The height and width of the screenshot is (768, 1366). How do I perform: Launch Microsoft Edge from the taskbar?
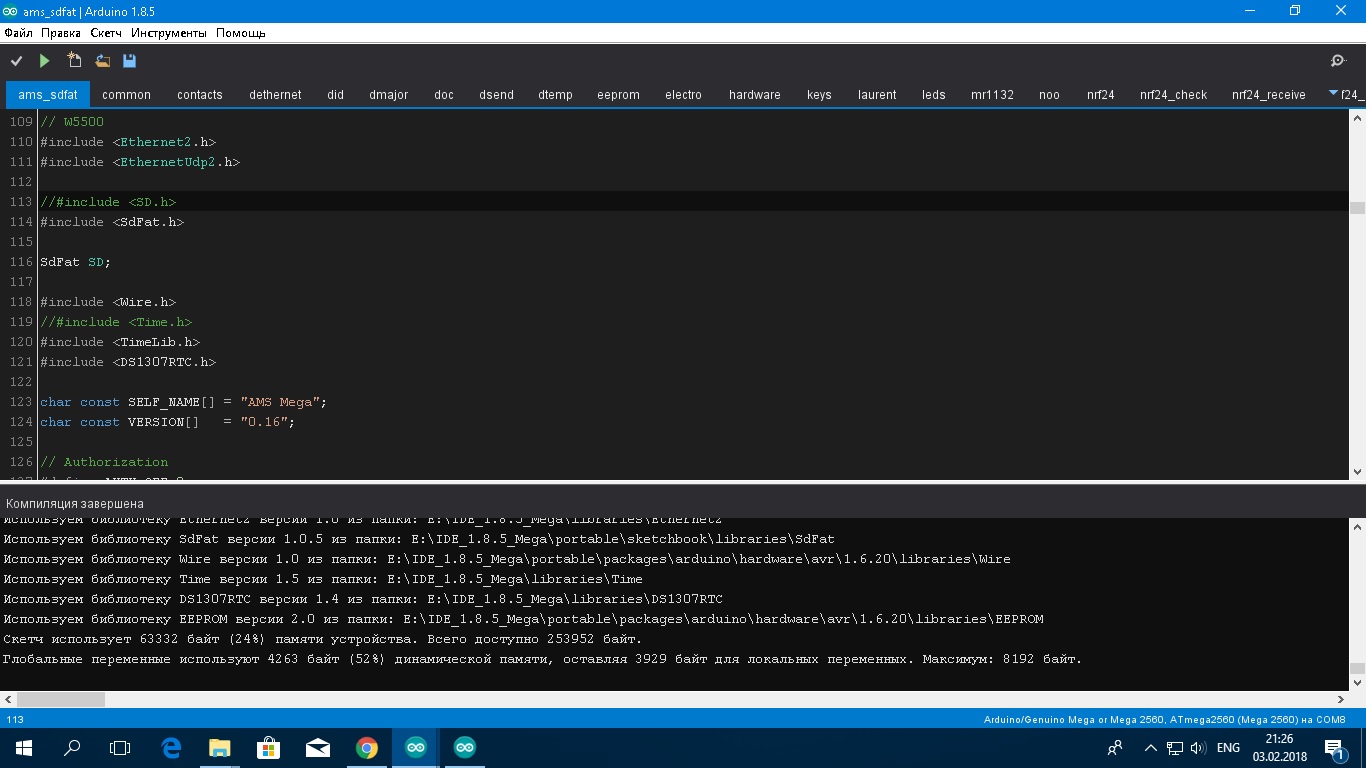[171, 748]
